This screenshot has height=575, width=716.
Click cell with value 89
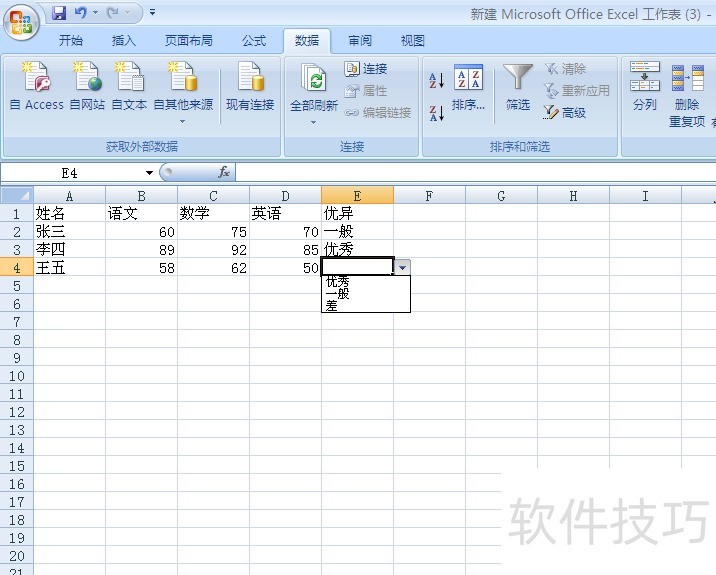[142, 249]
